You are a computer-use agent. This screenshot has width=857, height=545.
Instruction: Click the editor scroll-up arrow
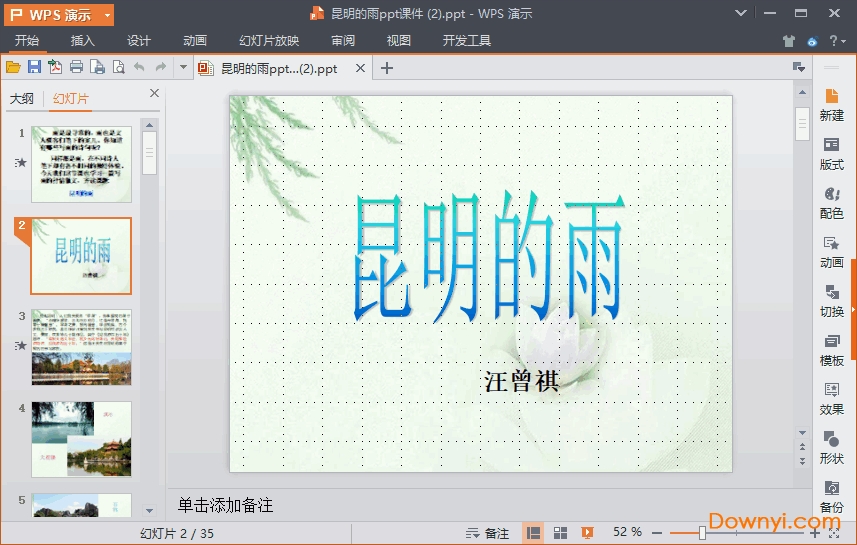tap(802, 92)
